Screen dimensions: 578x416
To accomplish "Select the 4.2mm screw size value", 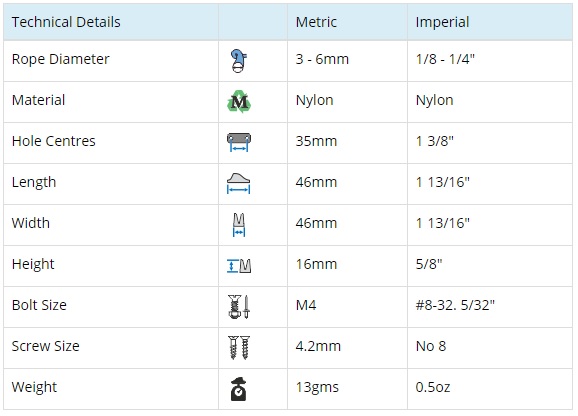I will 318,346.
